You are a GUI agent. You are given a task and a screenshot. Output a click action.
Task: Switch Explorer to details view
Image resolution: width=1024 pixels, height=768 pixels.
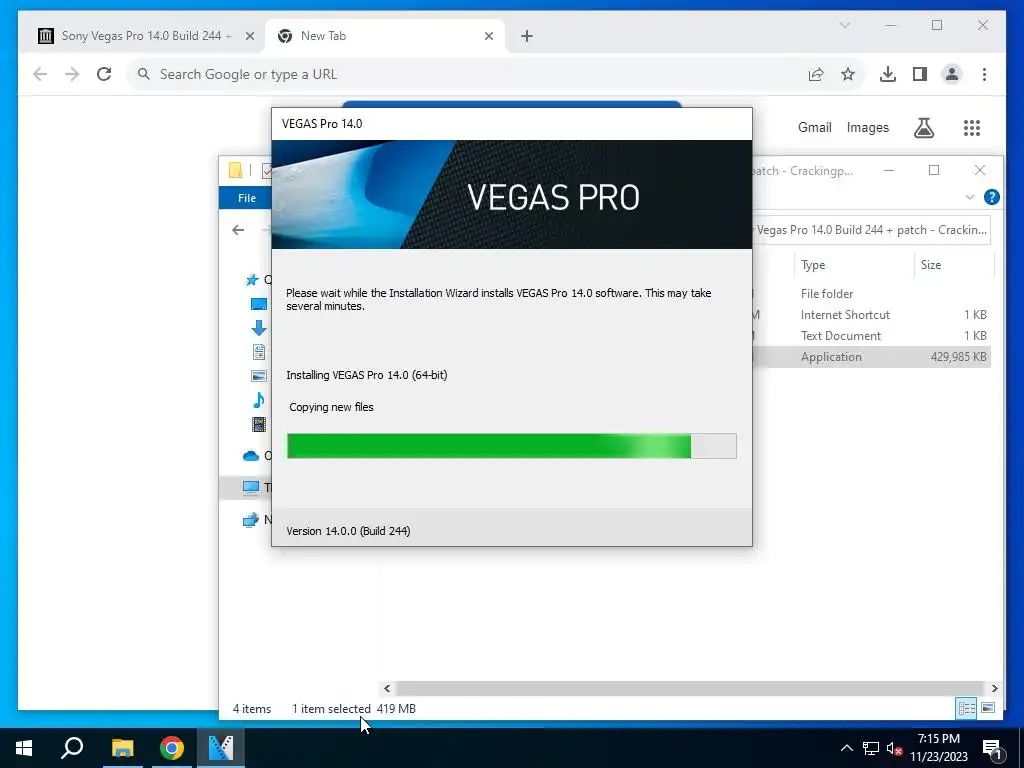click(967, 708)
